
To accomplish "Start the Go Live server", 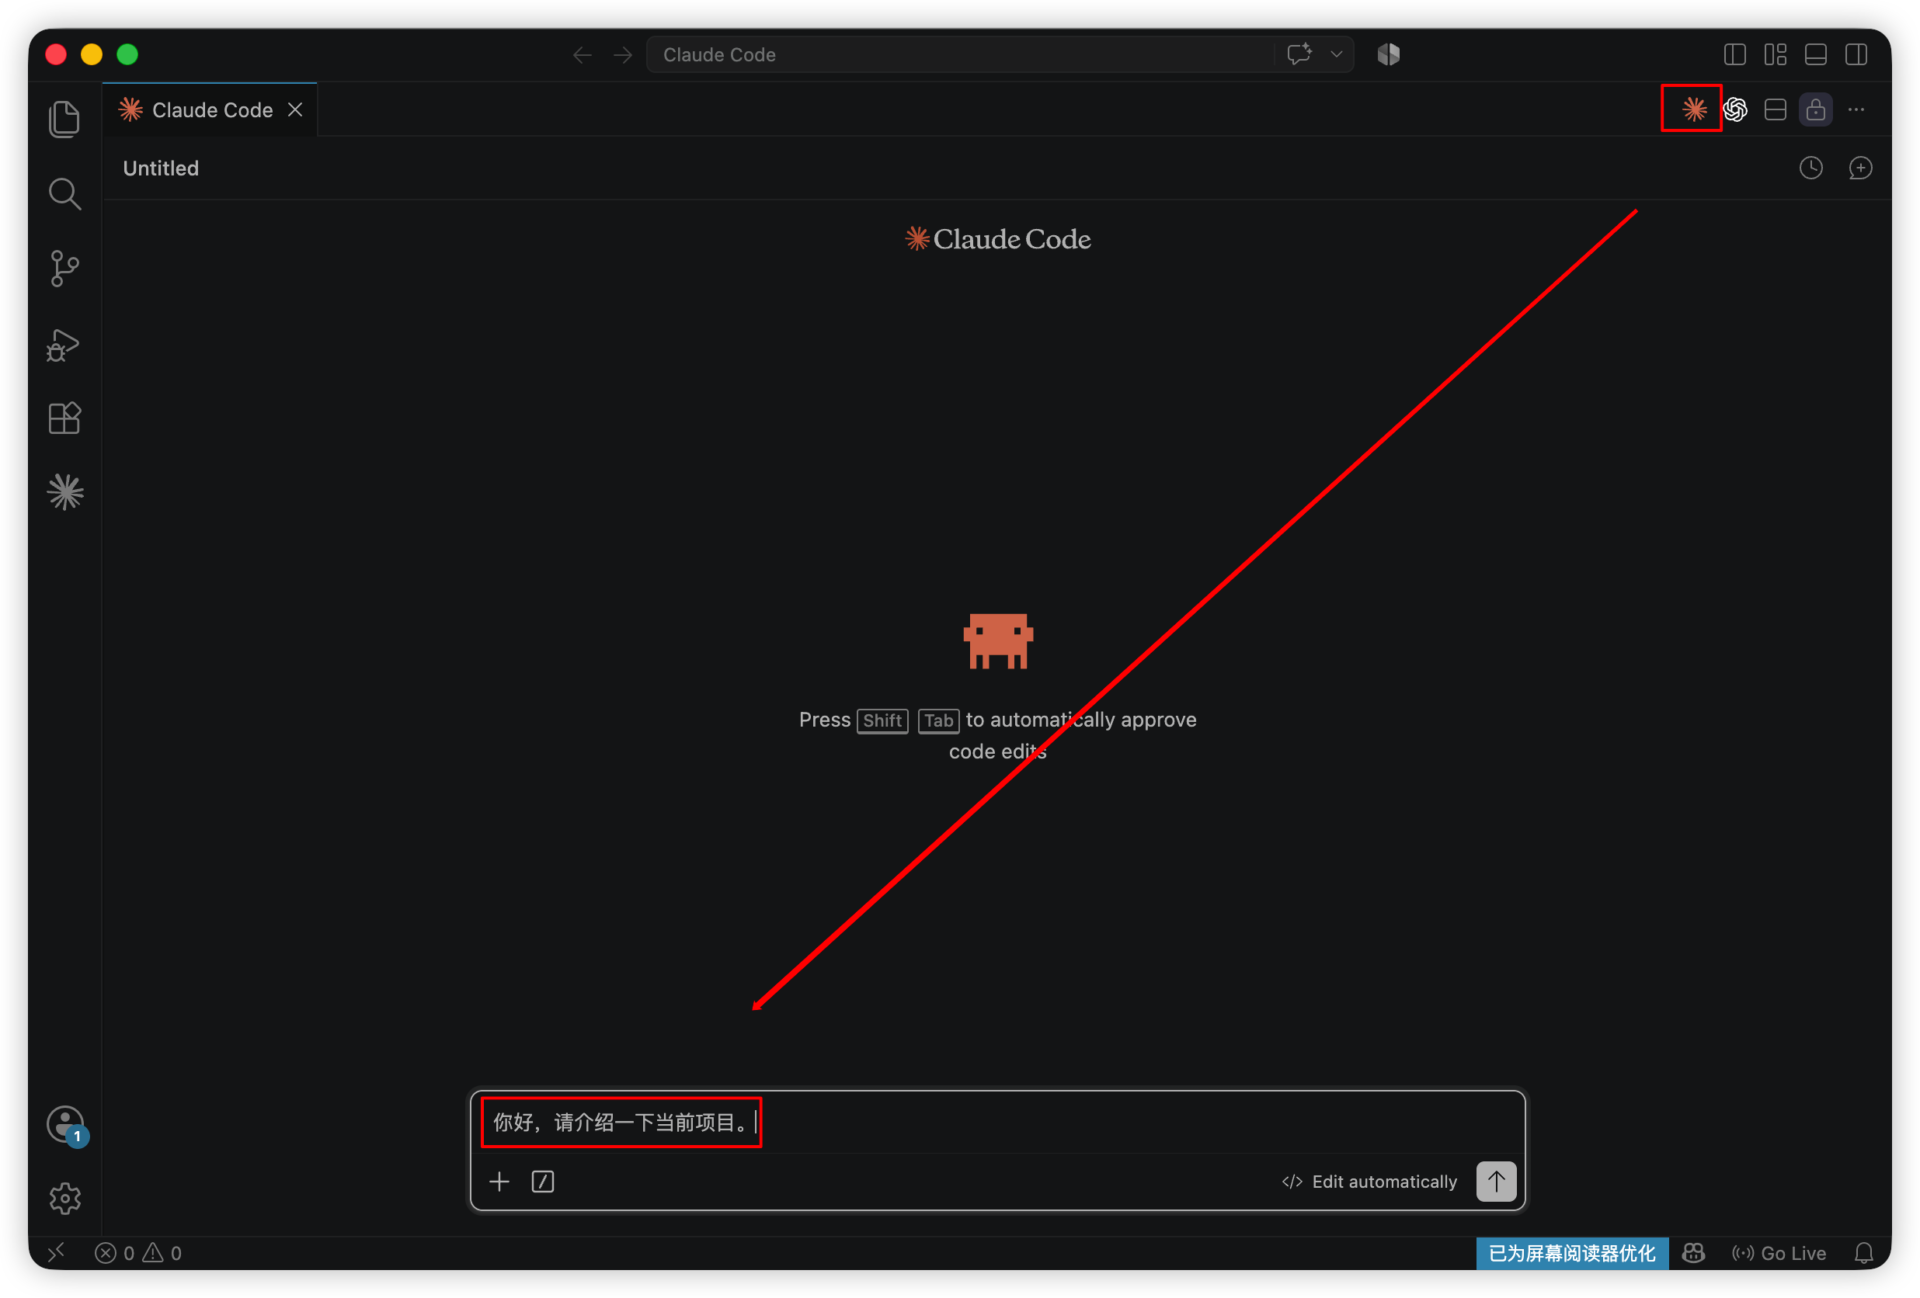I will pos(1778,1253).
